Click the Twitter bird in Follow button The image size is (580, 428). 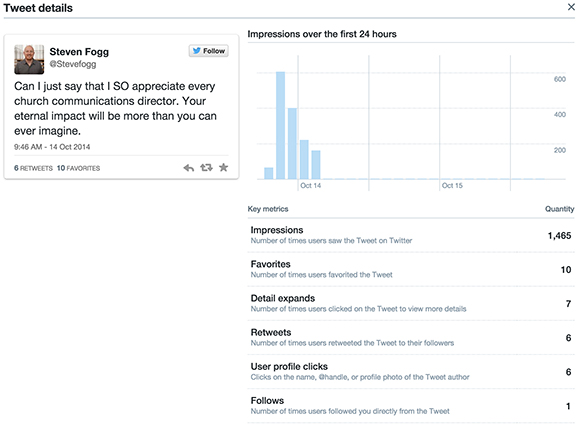[x=196, y=51]
